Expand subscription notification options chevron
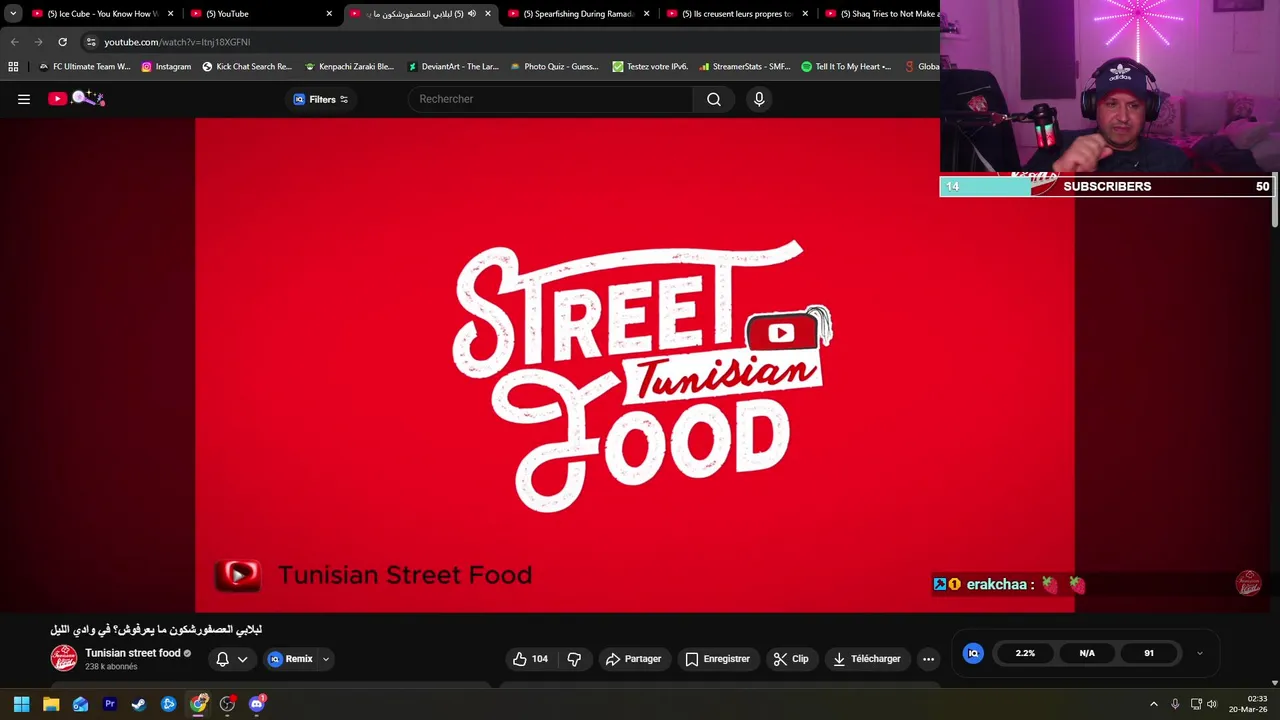The width and height of the screenshot is (1280, 720). click(242, 659)
